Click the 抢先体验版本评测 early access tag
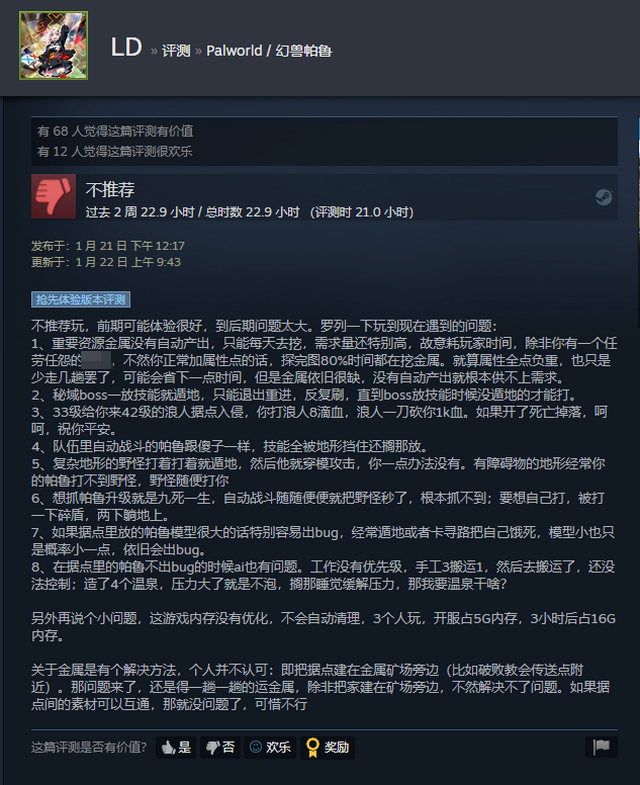This screenshot has height=785, width=640. tap(81, 299)
